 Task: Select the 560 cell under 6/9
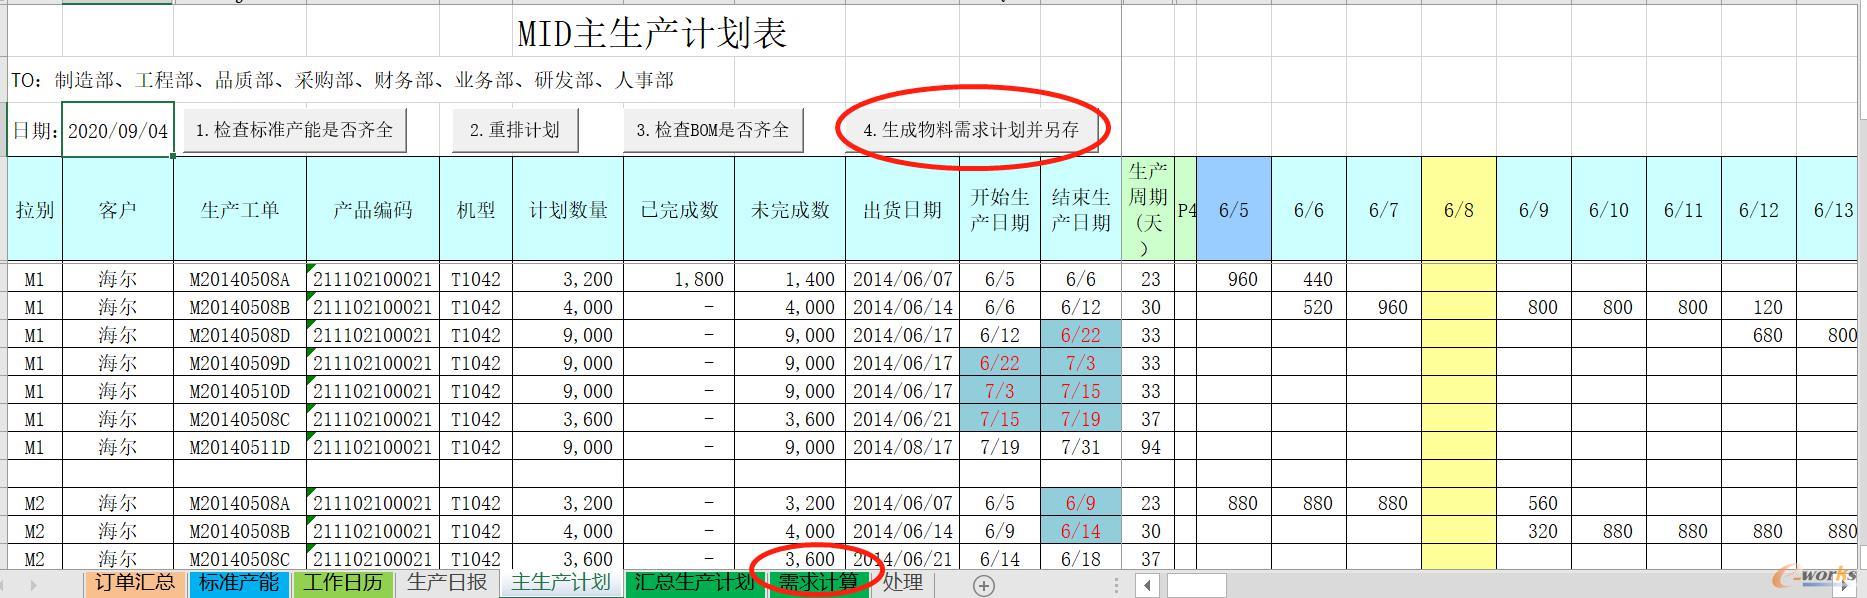[1534, 503]
